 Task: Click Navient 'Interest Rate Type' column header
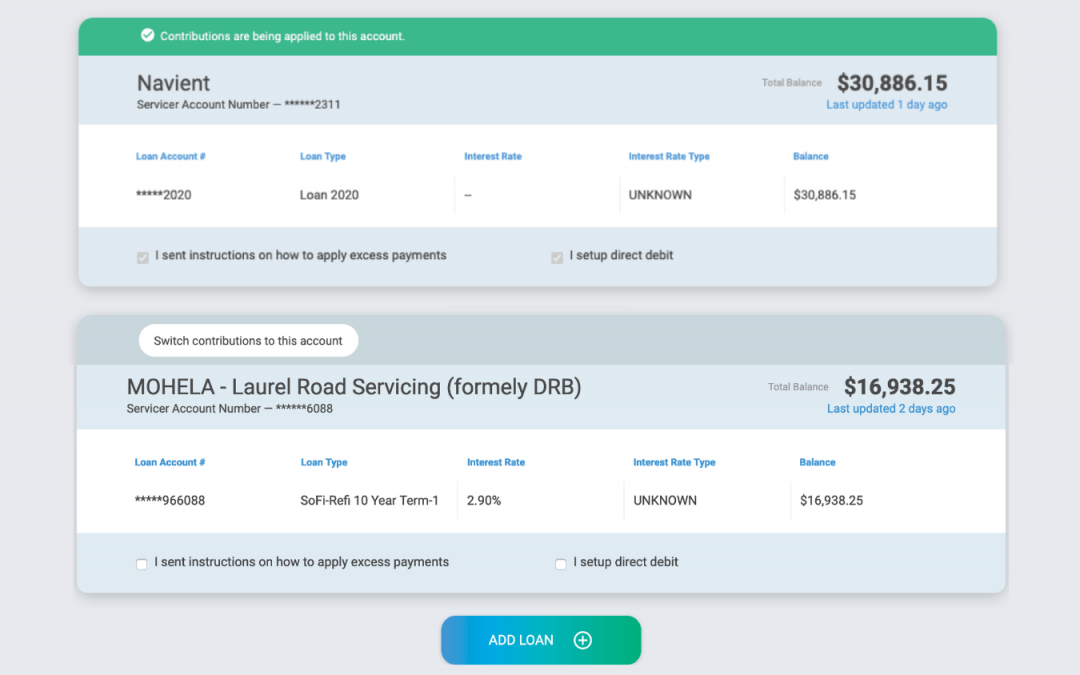coord(669,156)
